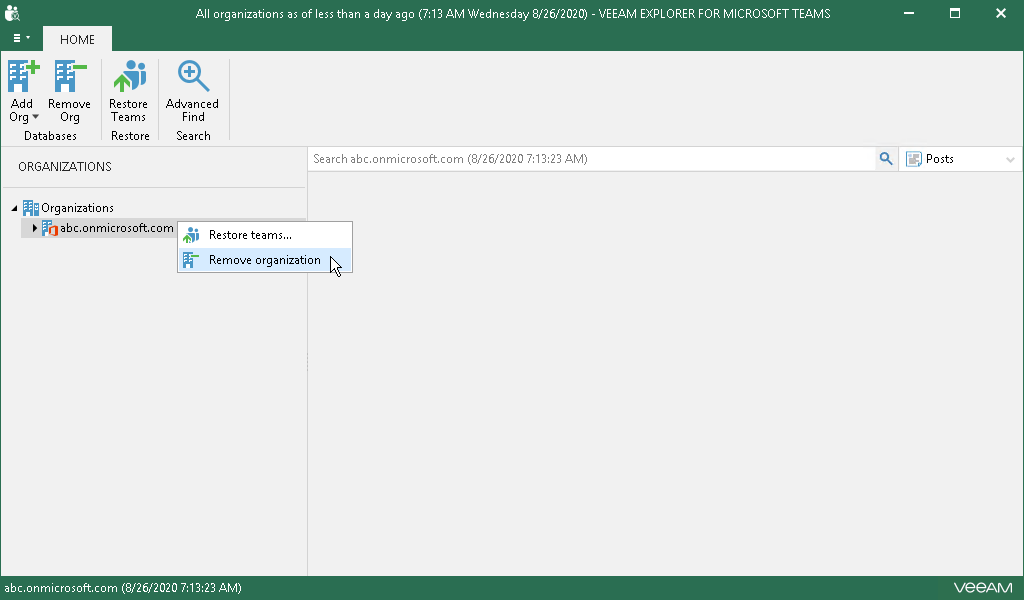This screenshot has height=600, width=1024.
Task: Maximize the Veeam Explorer window
Action: click(955, 13)
